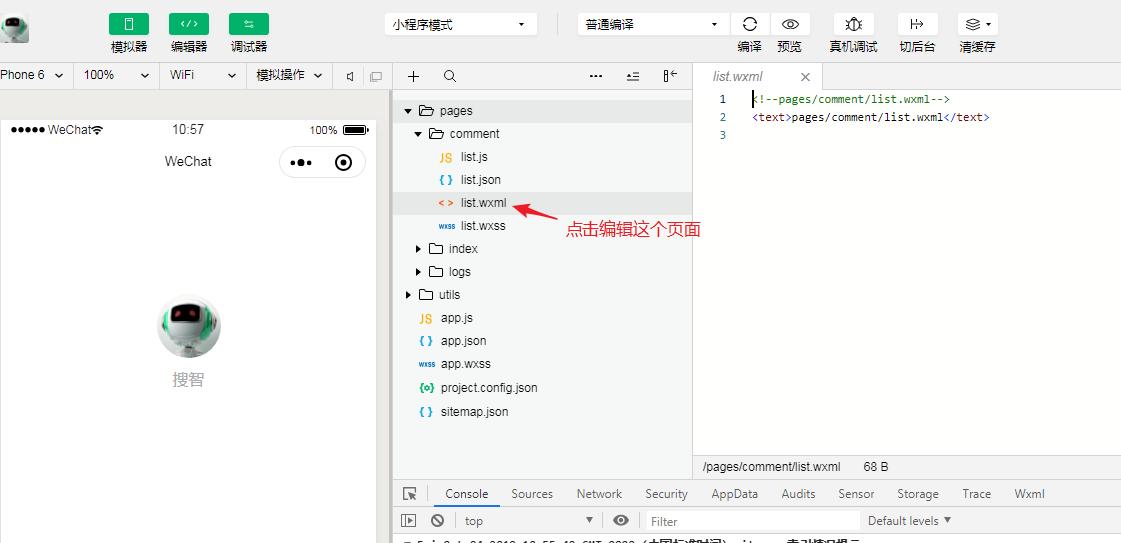The height and width of the screenshot is (543, 1121).
Task: Collapse the comment folder
Action: [x=418, y=134]
